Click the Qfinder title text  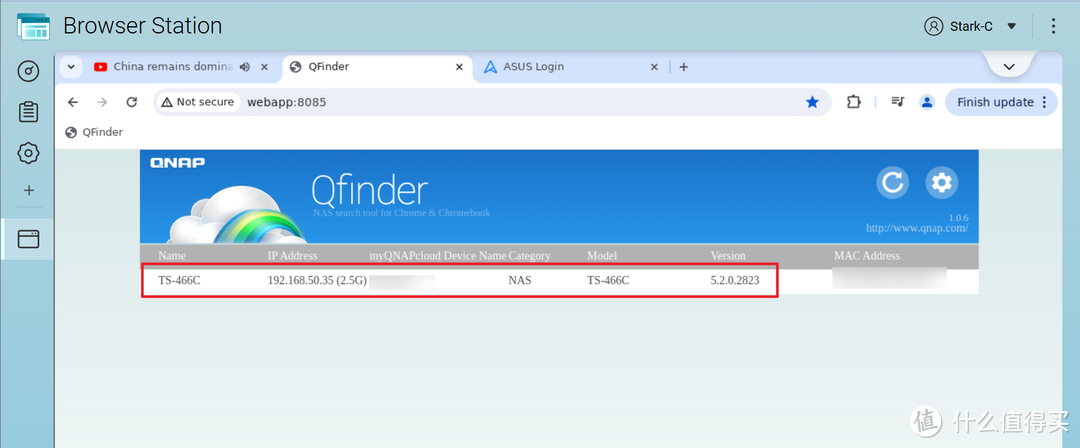[369, 190]
